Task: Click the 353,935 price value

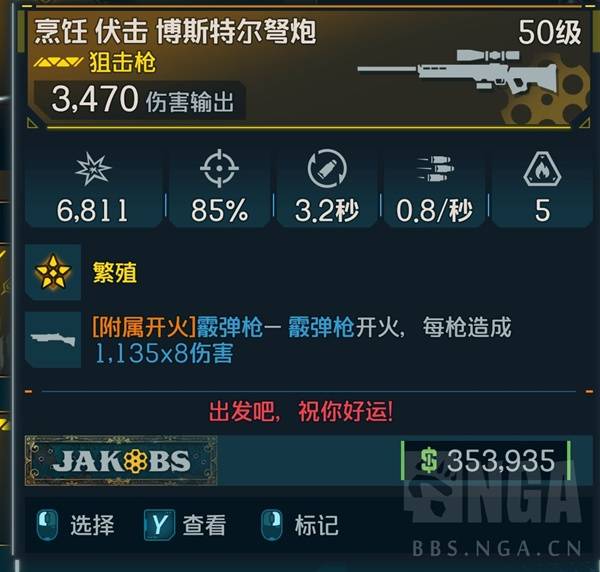Action: coord(501,460)
